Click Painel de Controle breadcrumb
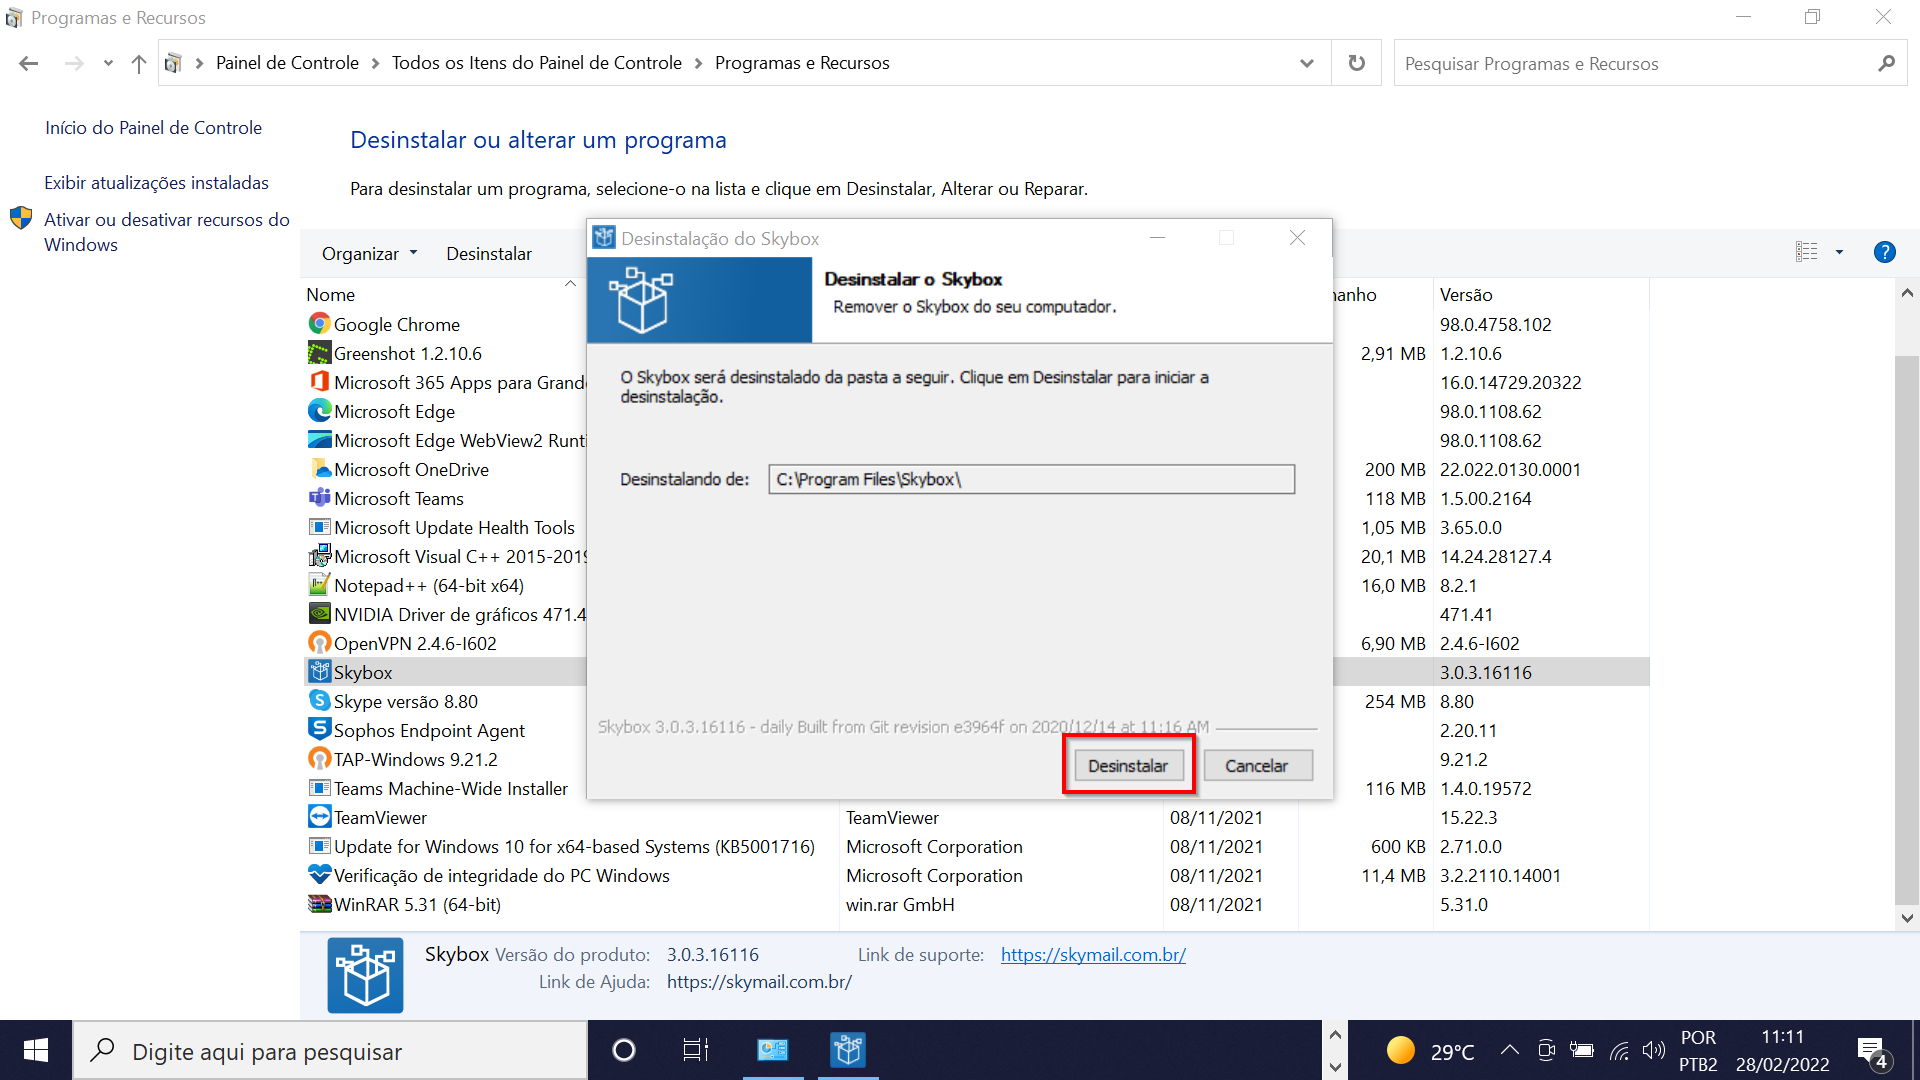Screen dimensions: 1920x1080 pos(287,63)
